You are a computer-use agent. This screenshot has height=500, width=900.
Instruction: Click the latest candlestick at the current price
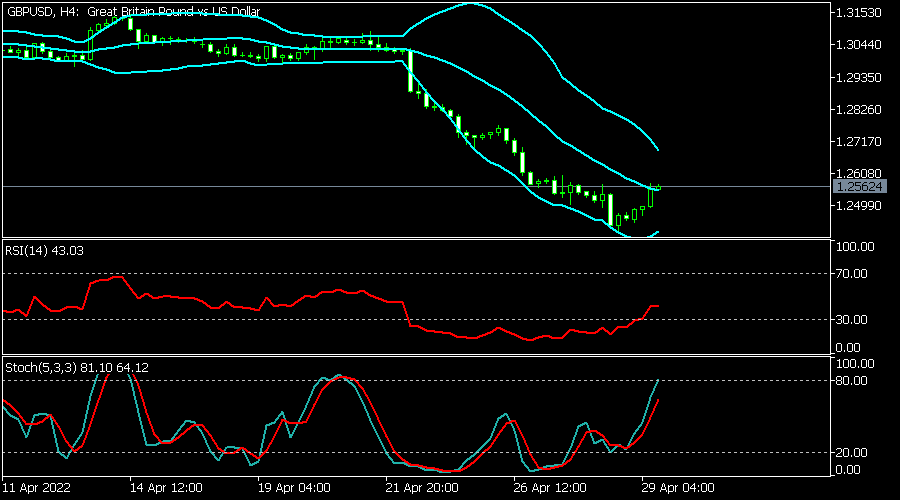[x=658, y=187]
